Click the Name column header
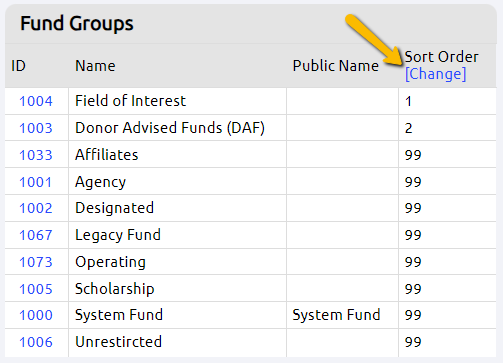Viewport: 503px width, 363px height. click(x=95, y=66)
